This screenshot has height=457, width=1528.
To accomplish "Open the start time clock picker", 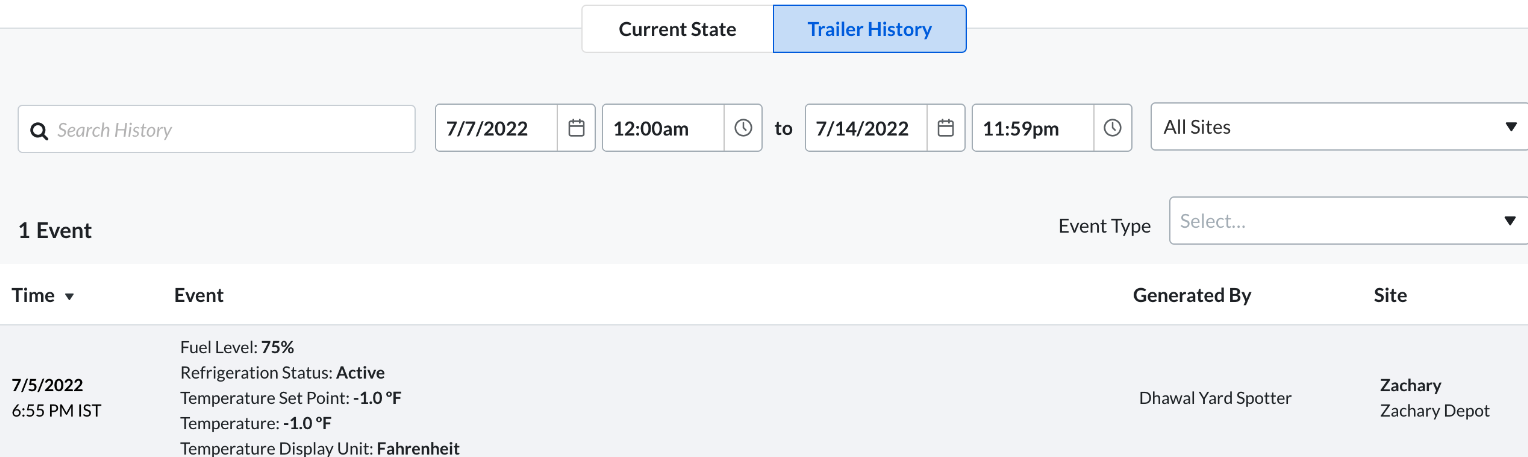I will click(743, 128).
